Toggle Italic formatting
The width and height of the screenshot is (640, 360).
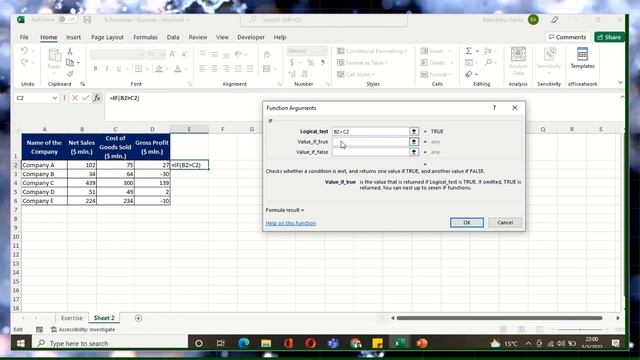coord(107,69)
